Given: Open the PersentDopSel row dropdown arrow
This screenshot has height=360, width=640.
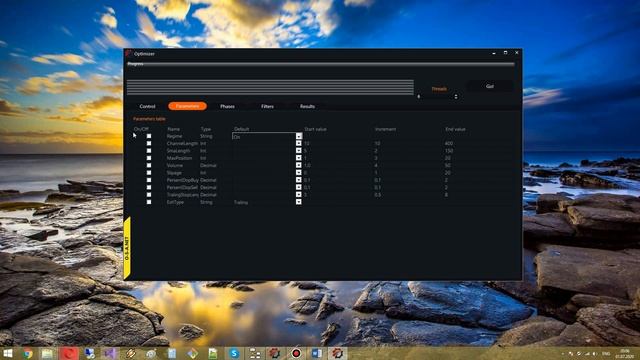Looking at the screenshot, I should click(299, 187).
